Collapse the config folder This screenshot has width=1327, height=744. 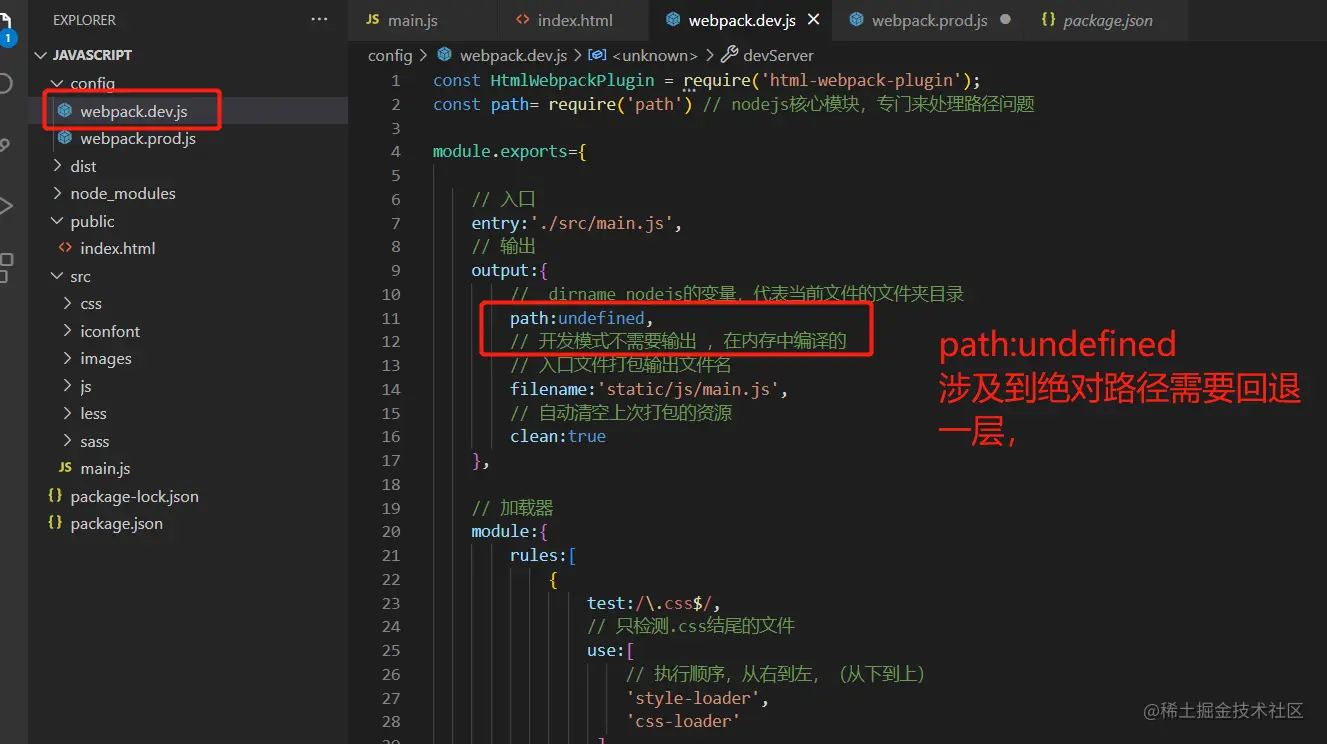pyautogui.click(x=57, y=83)
